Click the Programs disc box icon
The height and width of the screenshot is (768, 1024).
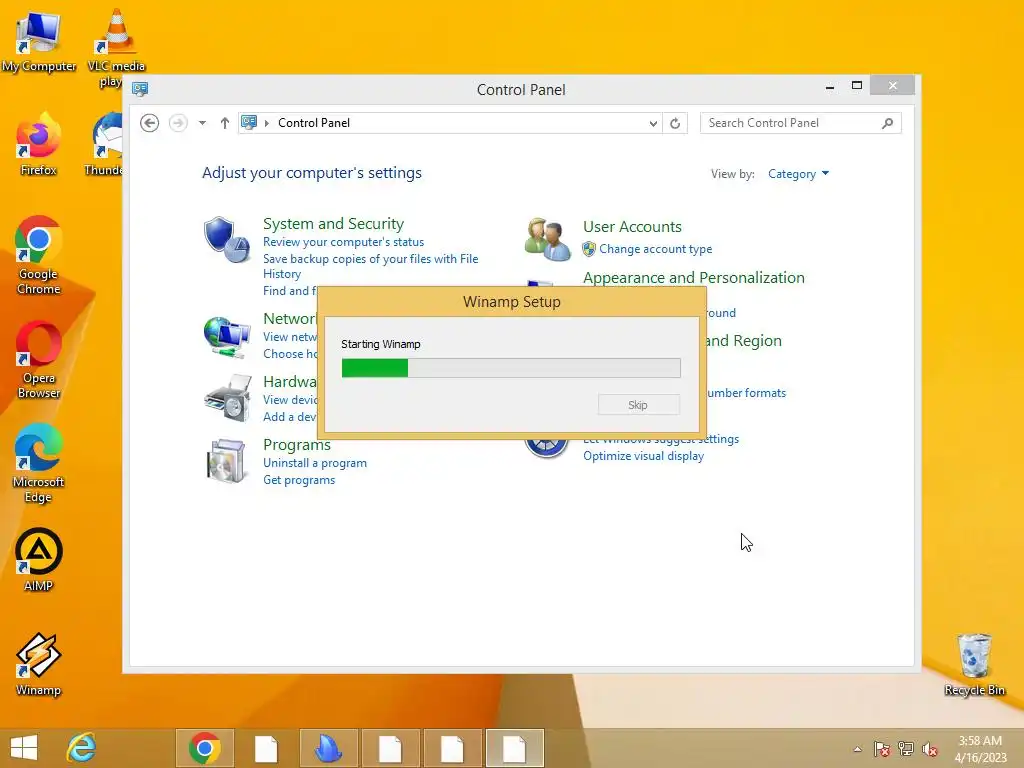pyautogui.click(x=226, y=461)
